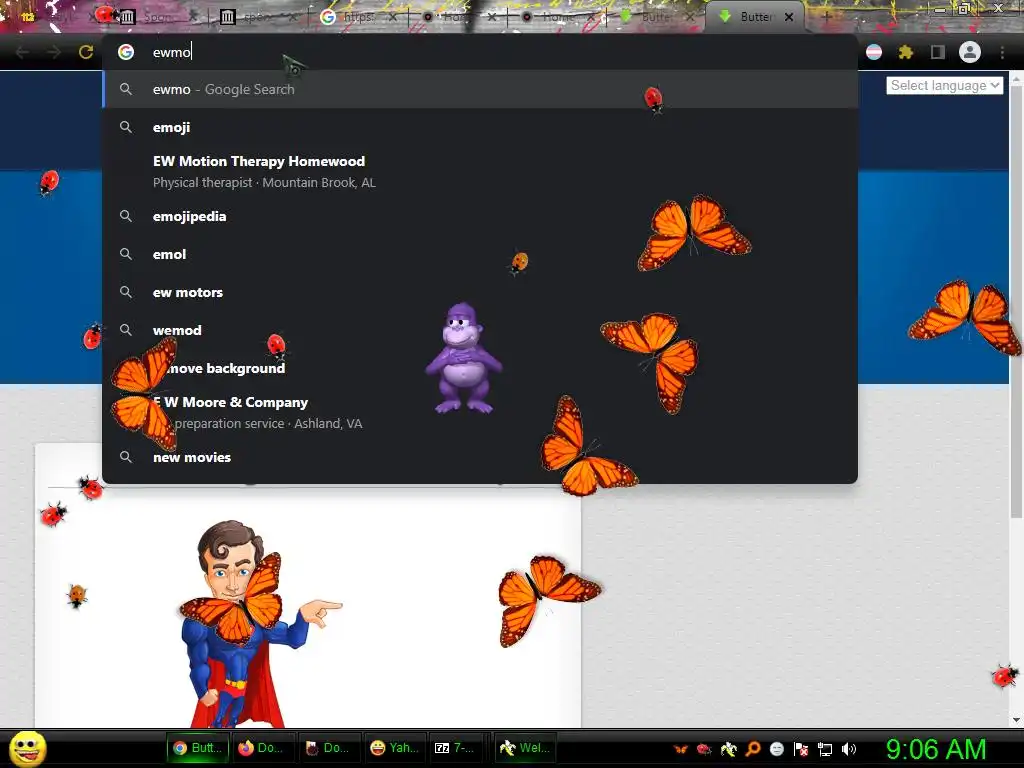Click the round face icon in the tray
This screenshot has height=768, width=1024.
point(776,749)
